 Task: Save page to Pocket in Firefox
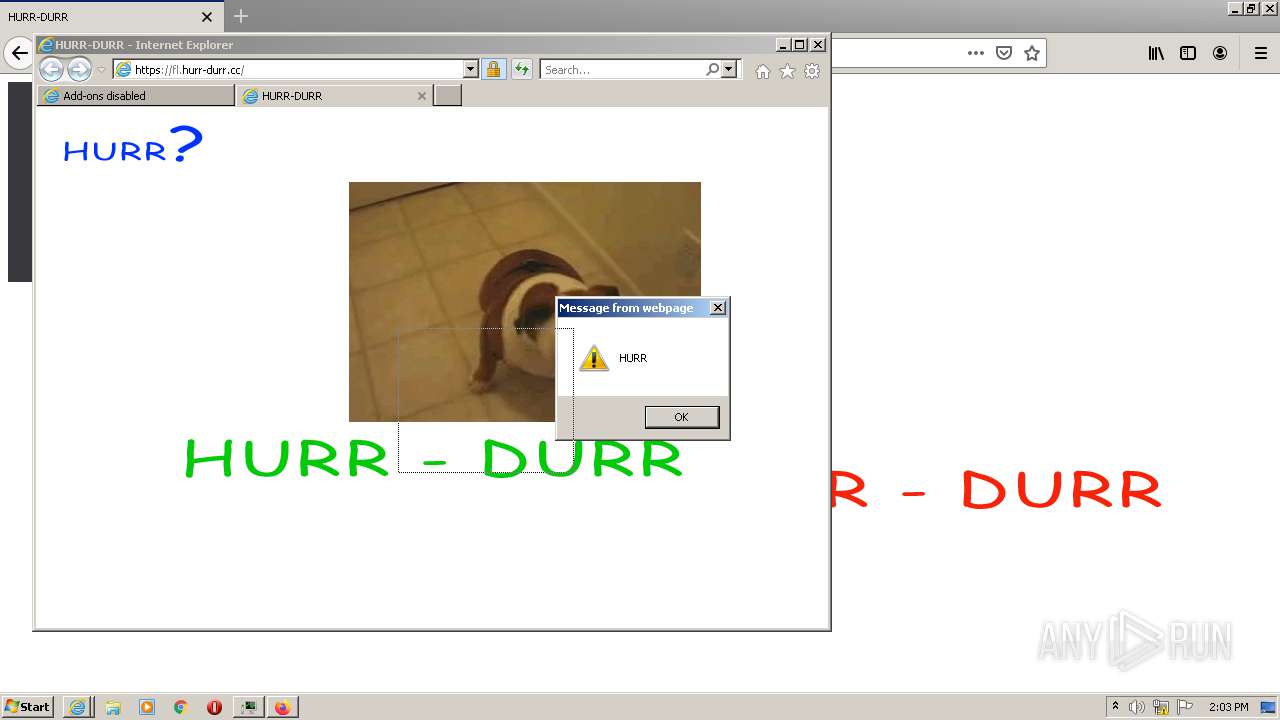(1004, 53)
